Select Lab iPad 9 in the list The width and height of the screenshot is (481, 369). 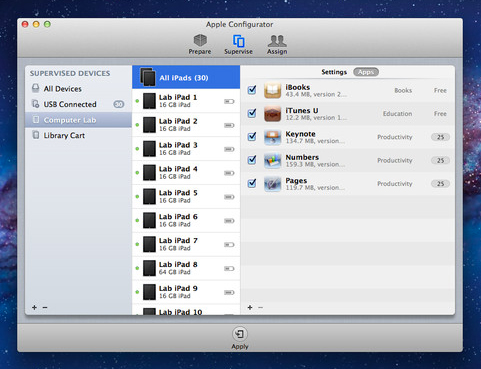186,292
